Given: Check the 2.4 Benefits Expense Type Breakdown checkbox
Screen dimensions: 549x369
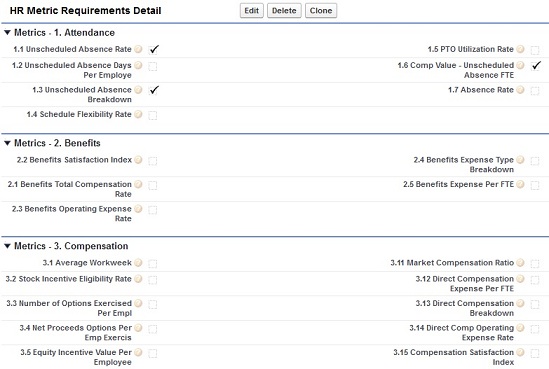Looking at the screenshot, I should click(535, 161).
